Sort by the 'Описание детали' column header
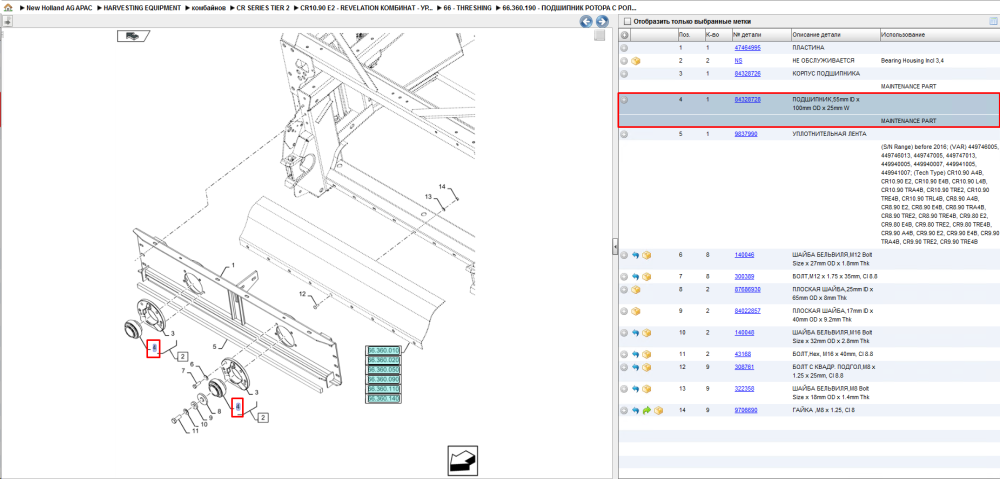Screen dimensions: 1000x479 [835, 34]
